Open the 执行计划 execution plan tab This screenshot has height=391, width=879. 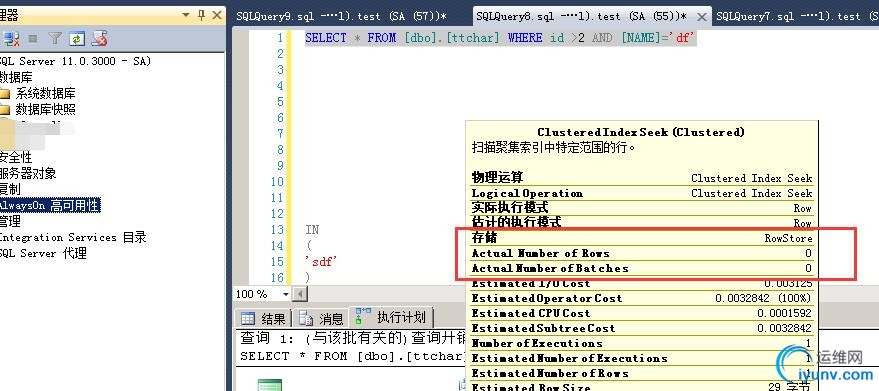[391, 318]
